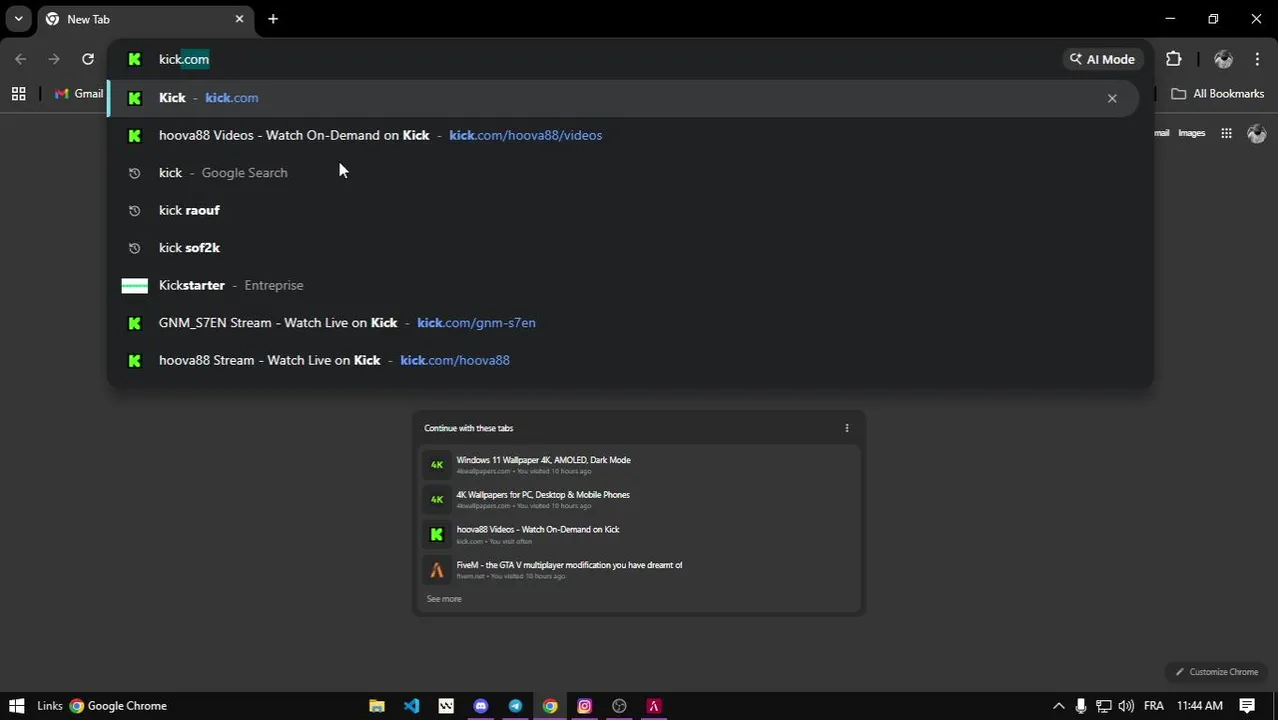Click the address bar with kick.com

click(x=600, y=59)
